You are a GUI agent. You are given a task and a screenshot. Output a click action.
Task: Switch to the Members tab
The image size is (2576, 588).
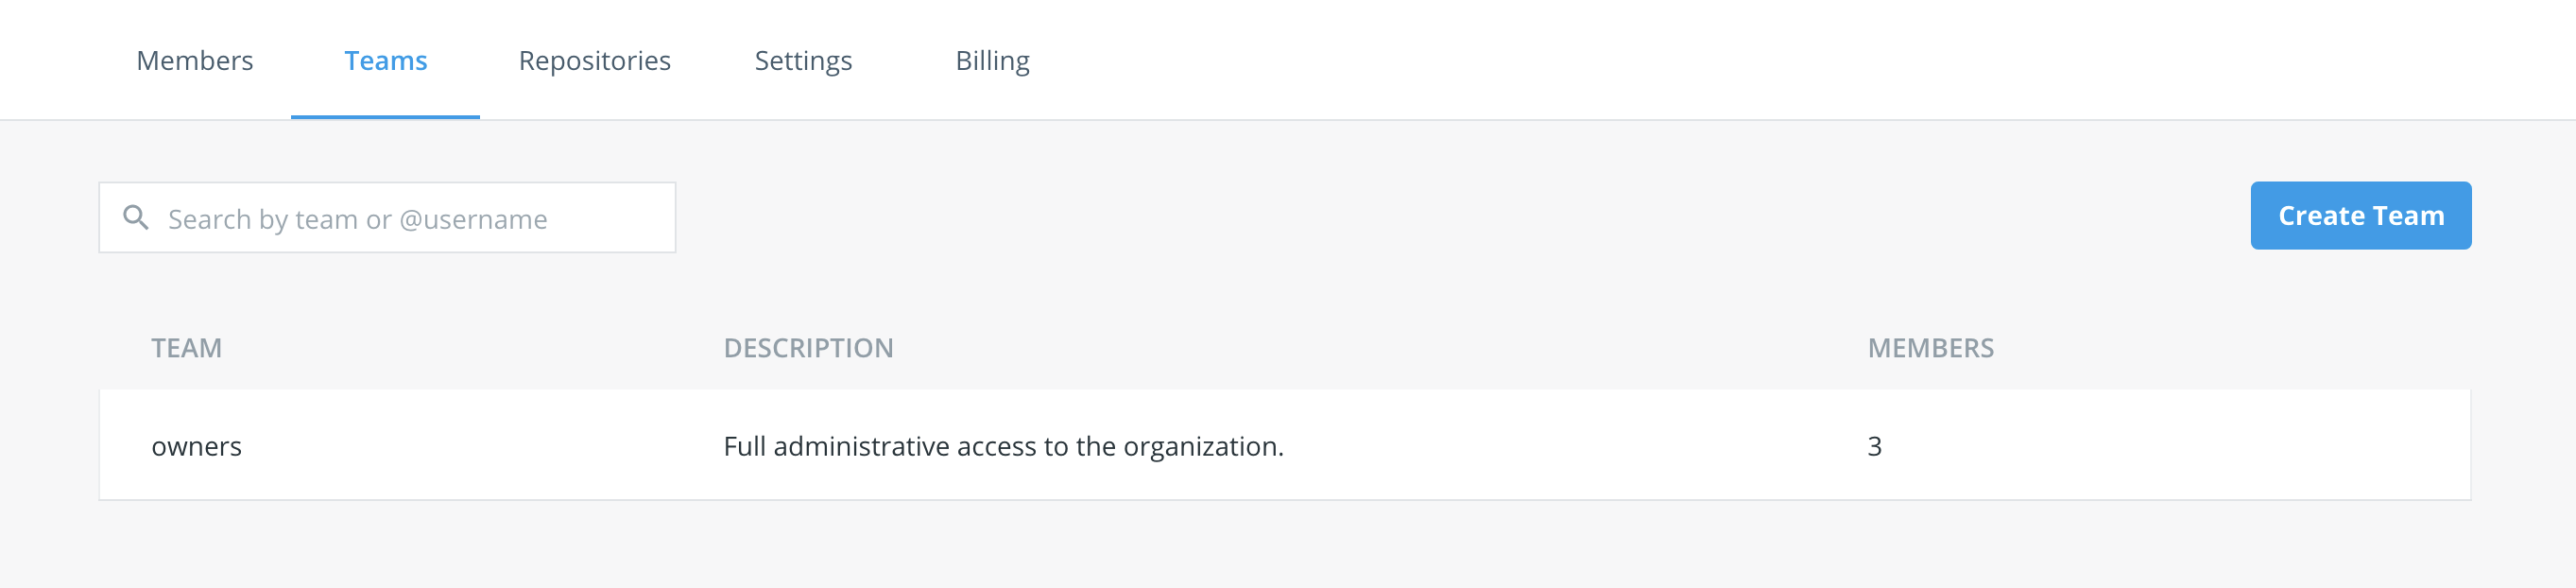194,60
